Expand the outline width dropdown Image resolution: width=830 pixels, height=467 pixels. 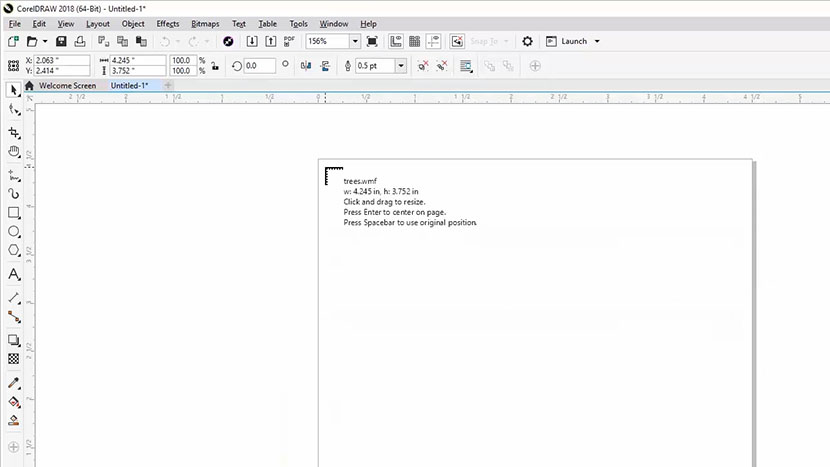[x=401, y=66]
